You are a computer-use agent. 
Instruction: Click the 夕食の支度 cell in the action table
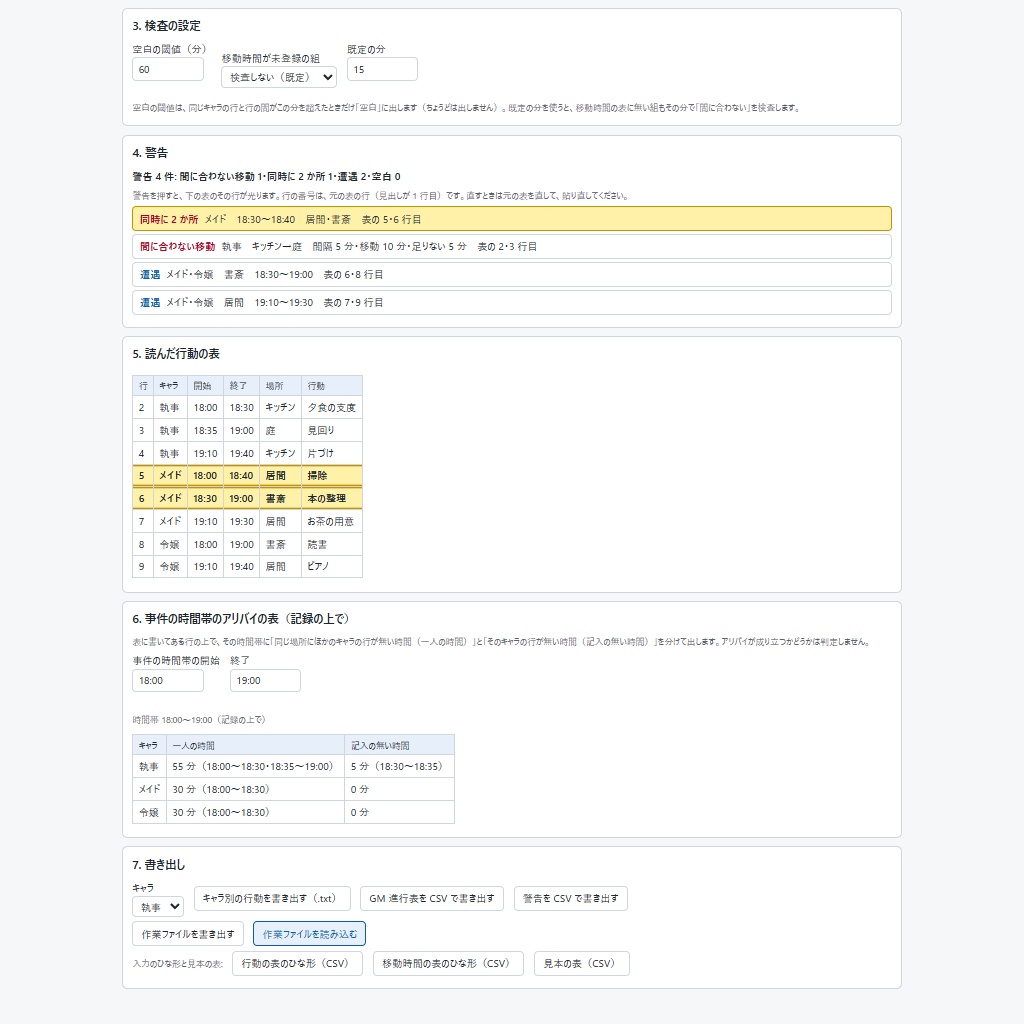332,408
